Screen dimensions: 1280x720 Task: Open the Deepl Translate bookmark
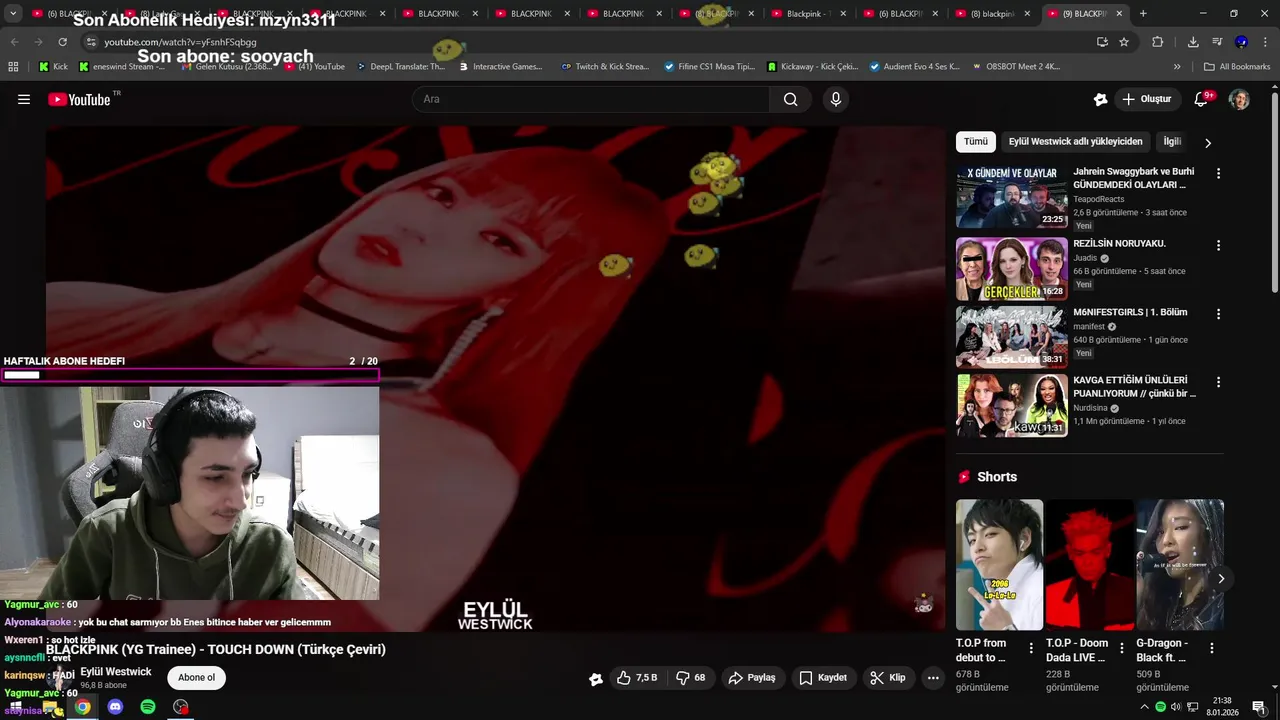(x=400, y=67)
